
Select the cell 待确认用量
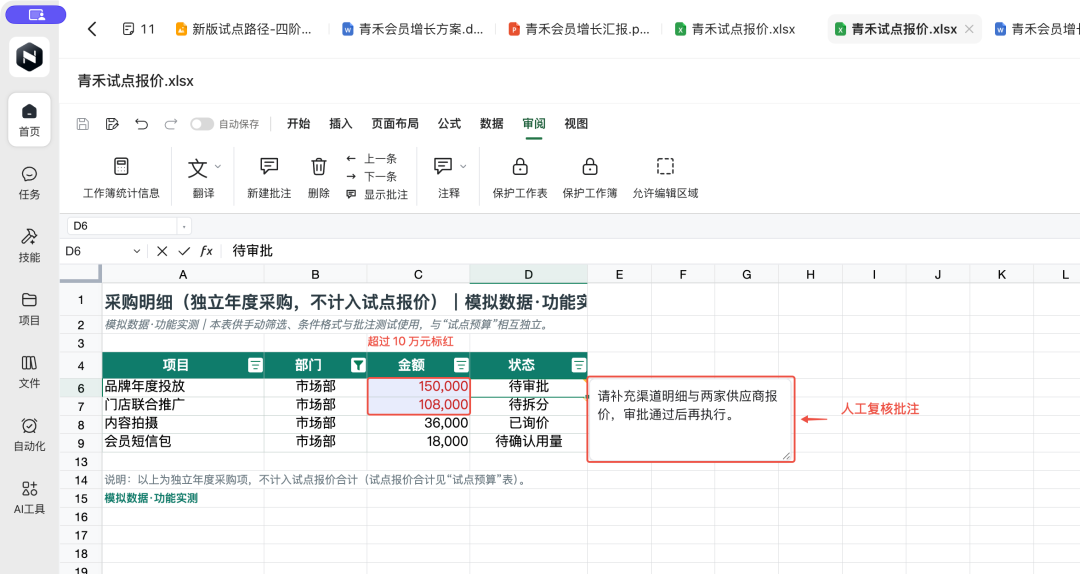[528, 442]
